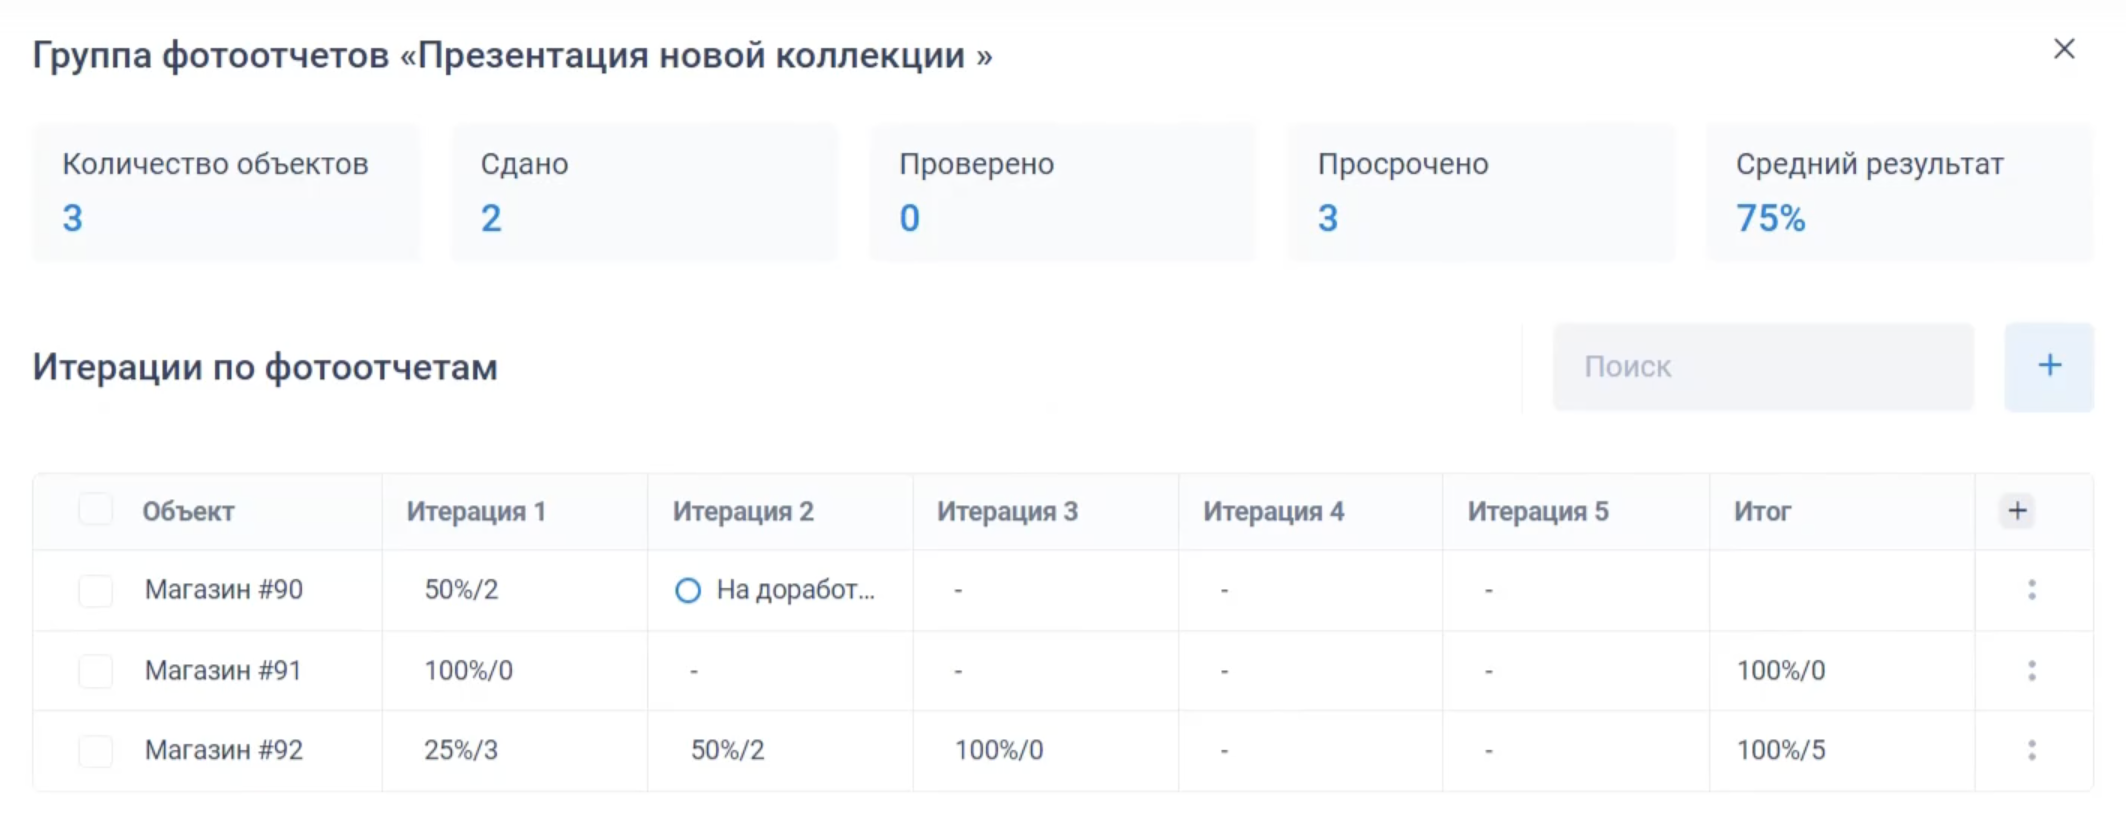Click the blue plus button beside search
This screenshot has width=2126, height=832.
tap(2049, 366)
